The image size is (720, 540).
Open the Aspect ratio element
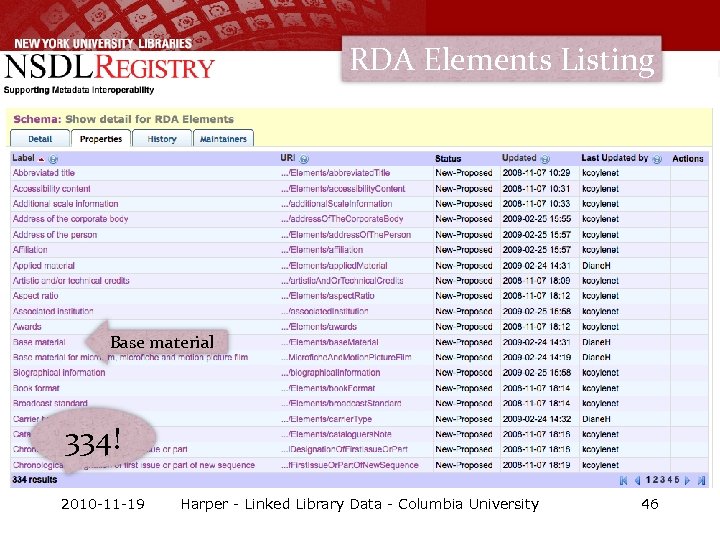click(x=35, y=296)
